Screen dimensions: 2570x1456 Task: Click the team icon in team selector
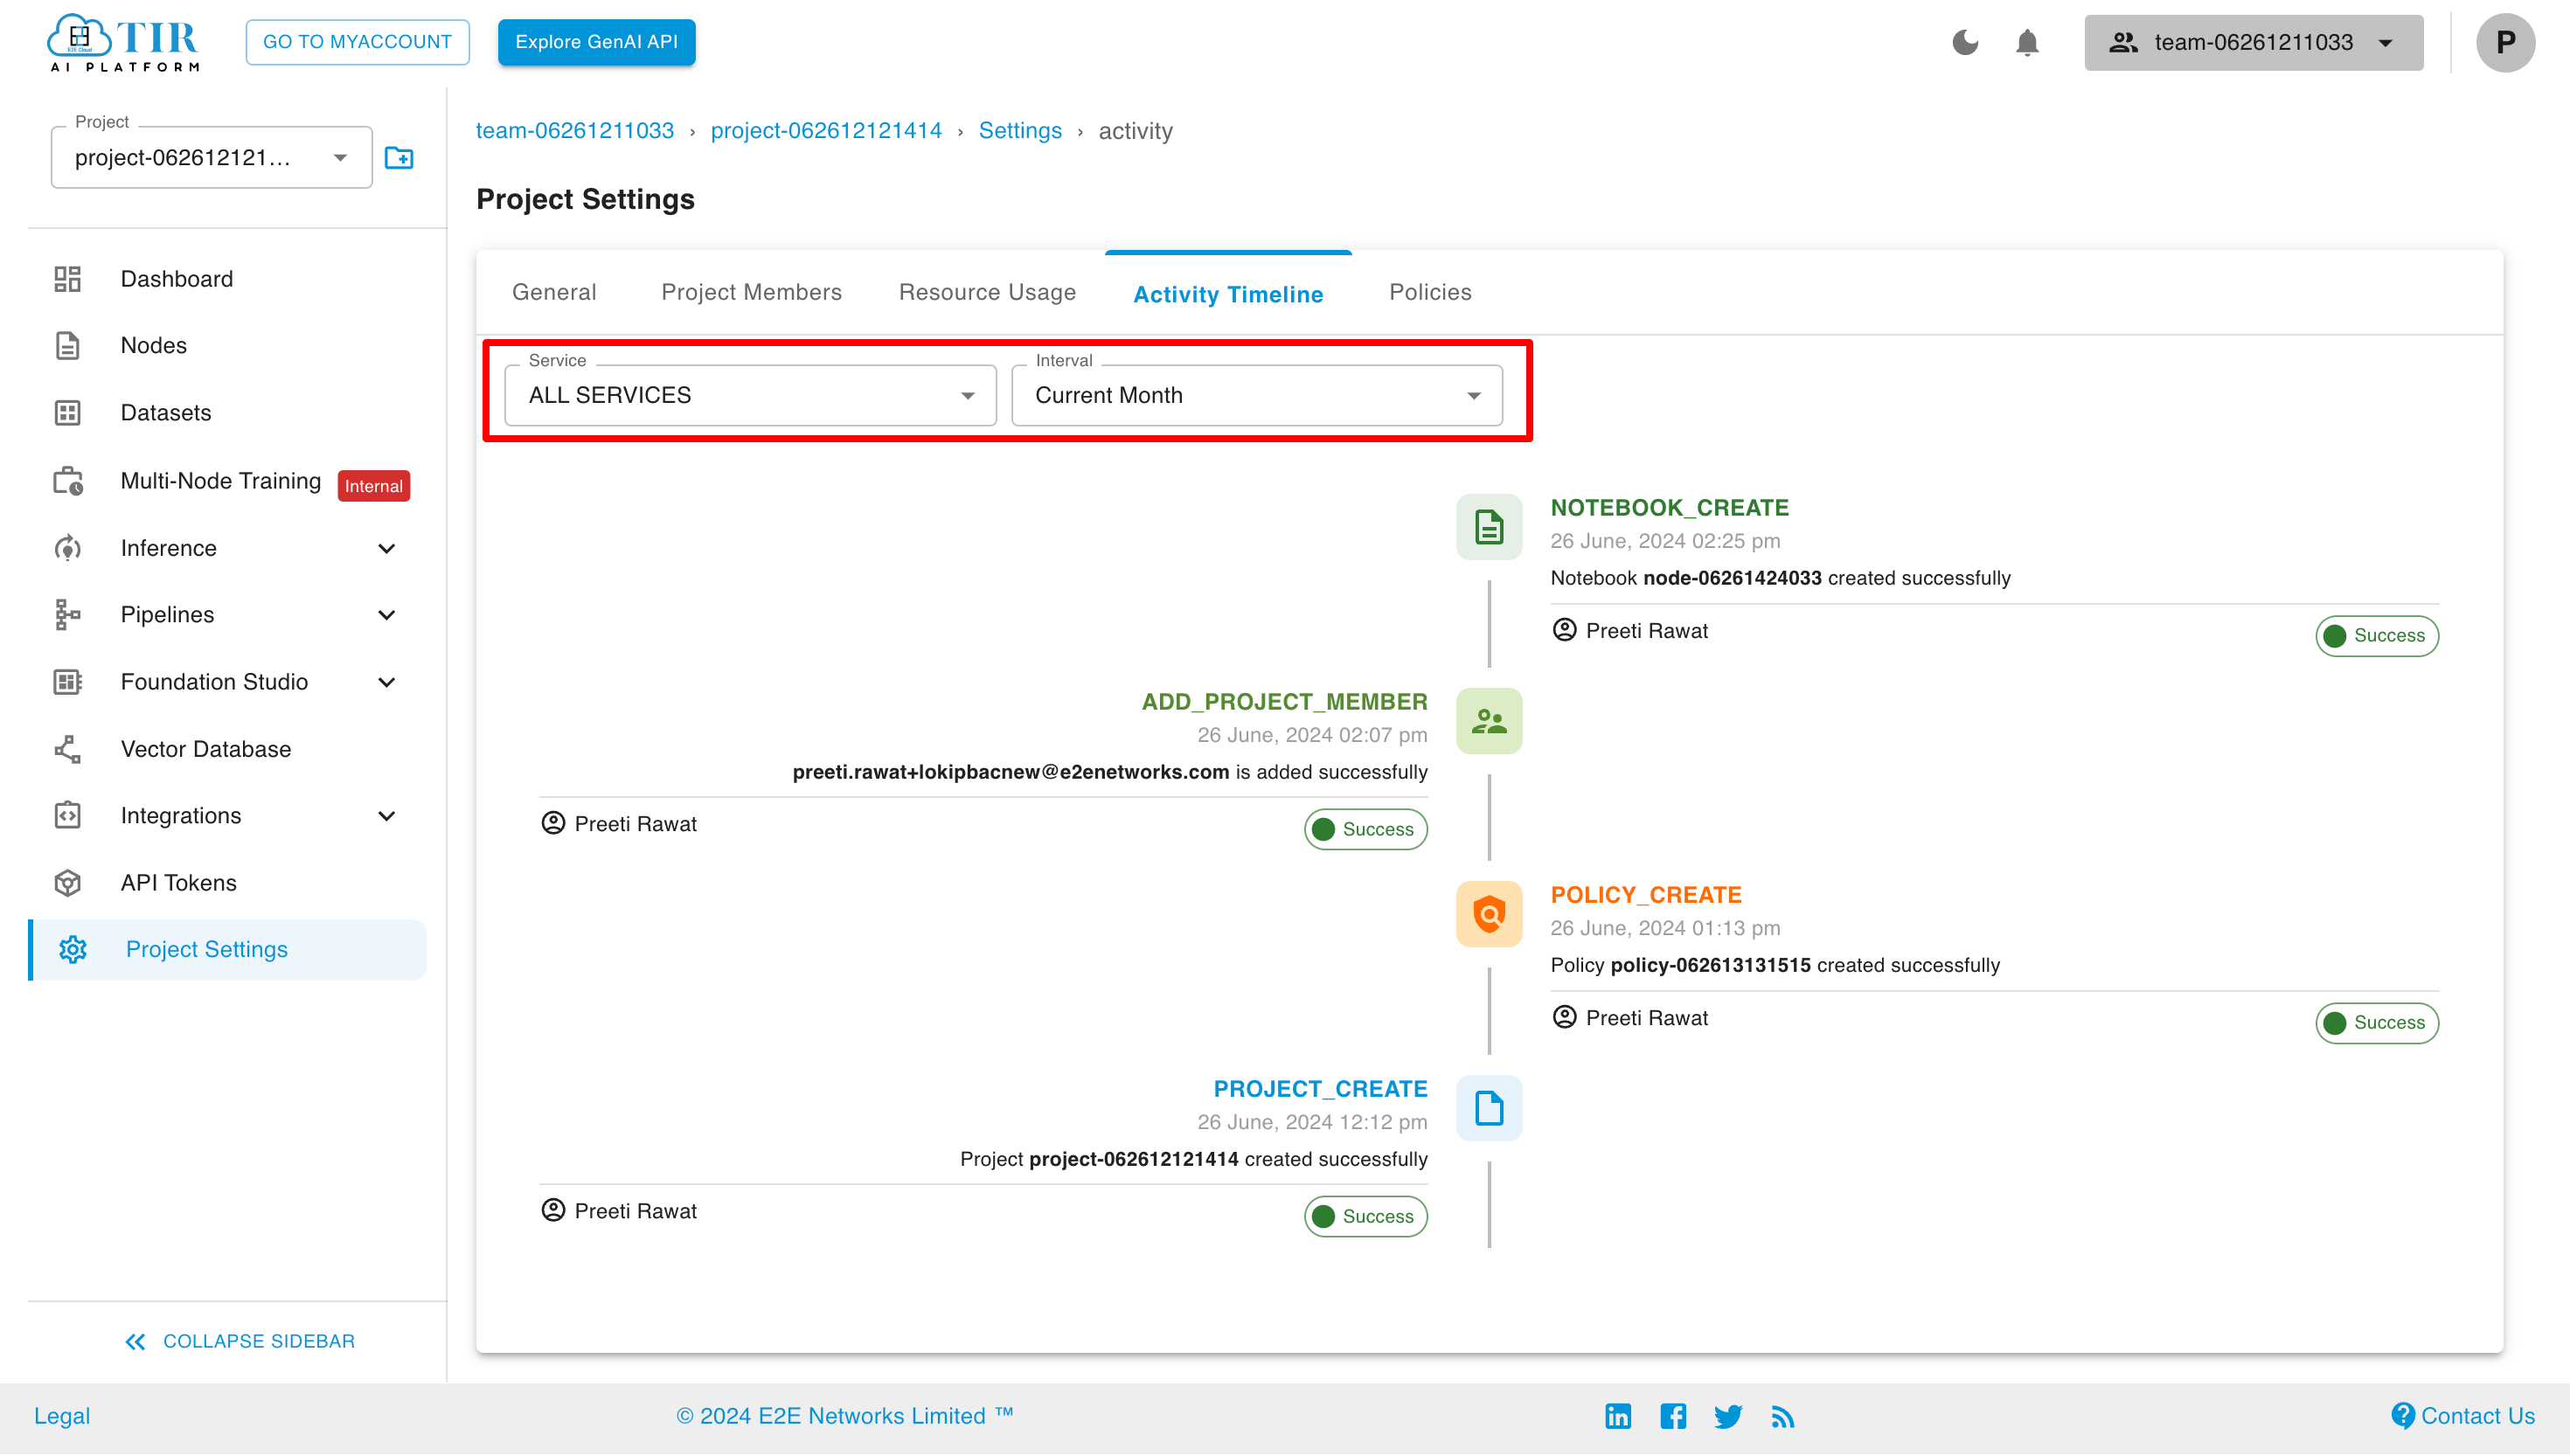[x=2123, y=42]
